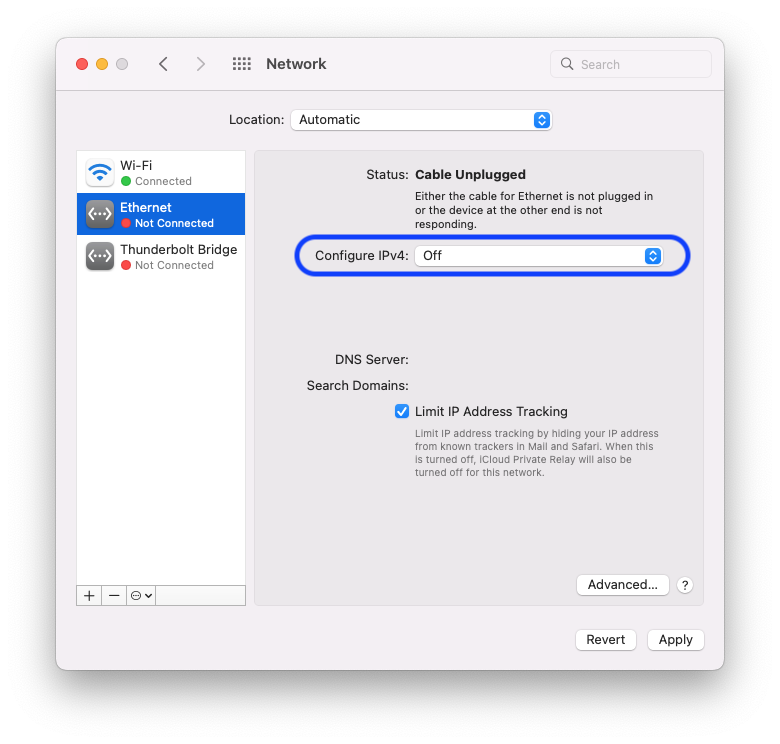Close the Network window

click(x=82, y=64)
